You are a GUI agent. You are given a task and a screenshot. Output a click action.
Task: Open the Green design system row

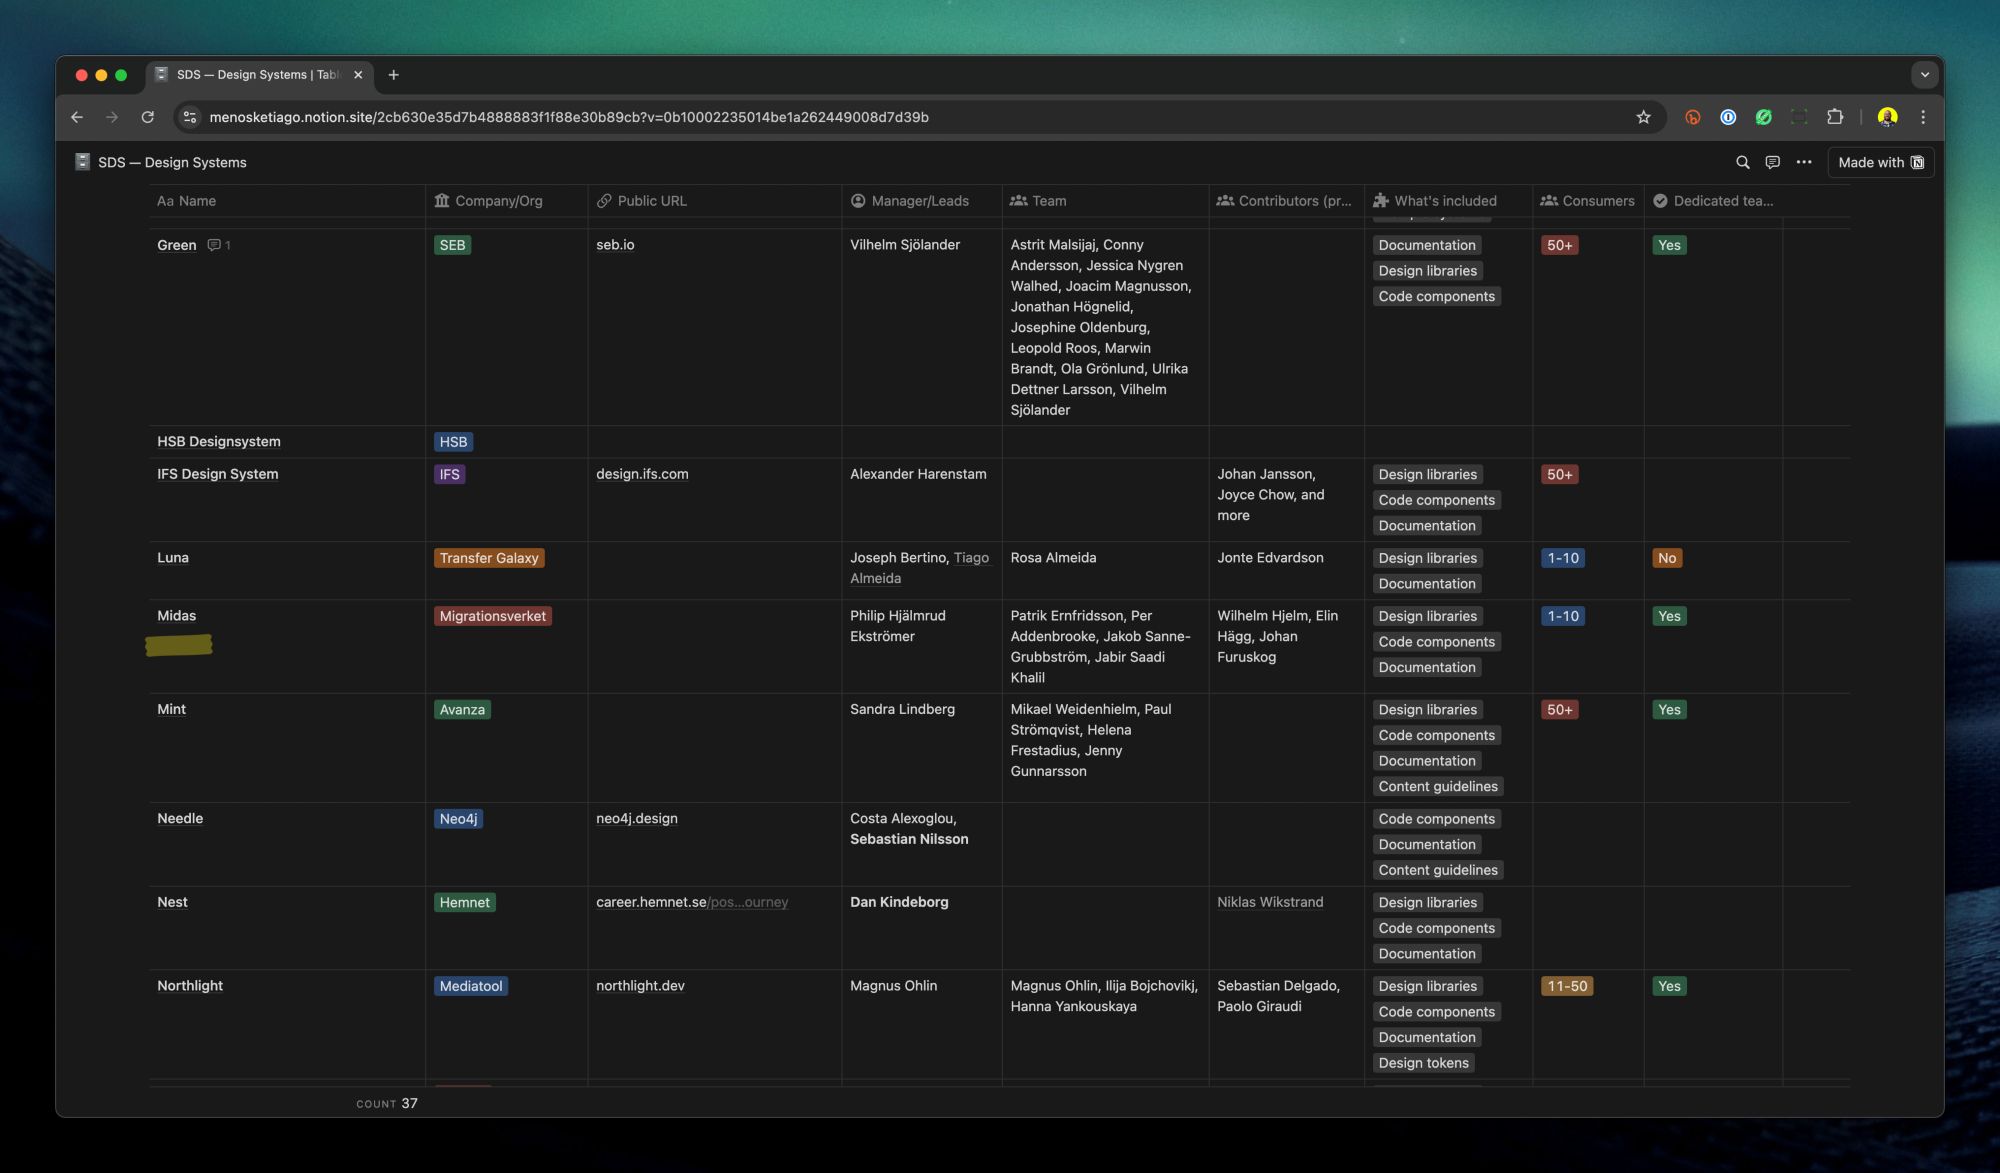point(177,245)
